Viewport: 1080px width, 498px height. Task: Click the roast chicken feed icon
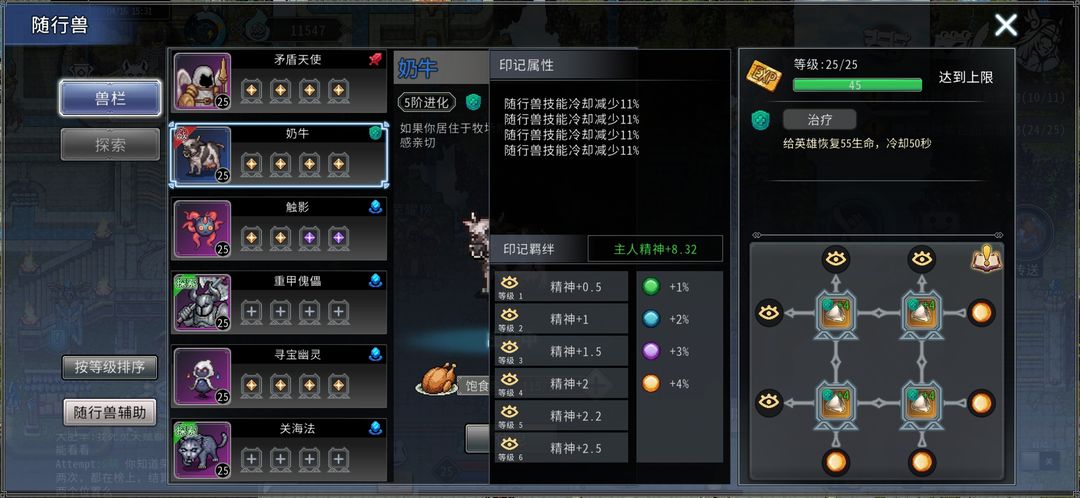coord(437,379)
